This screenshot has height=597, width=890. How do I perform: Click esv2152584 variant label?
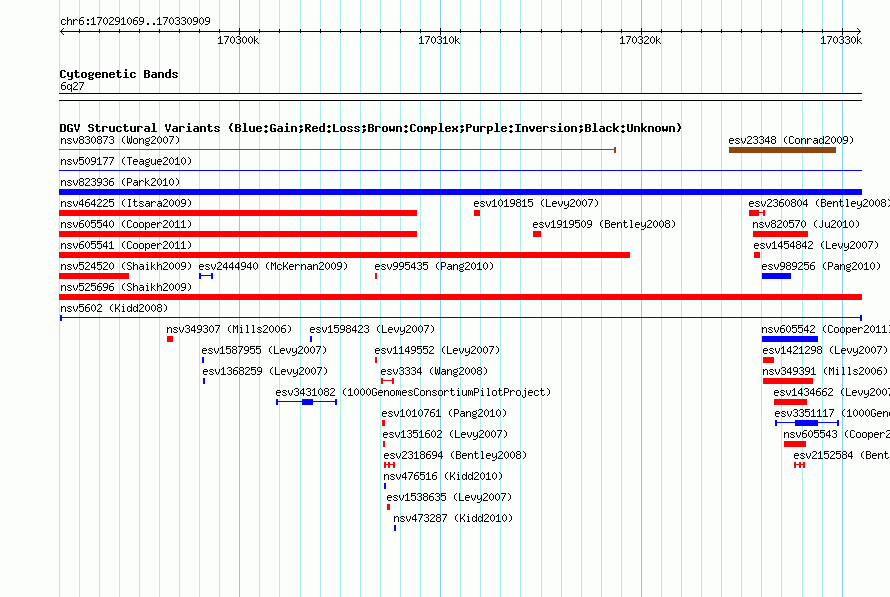pyautogui.click(x=842, y=455)
